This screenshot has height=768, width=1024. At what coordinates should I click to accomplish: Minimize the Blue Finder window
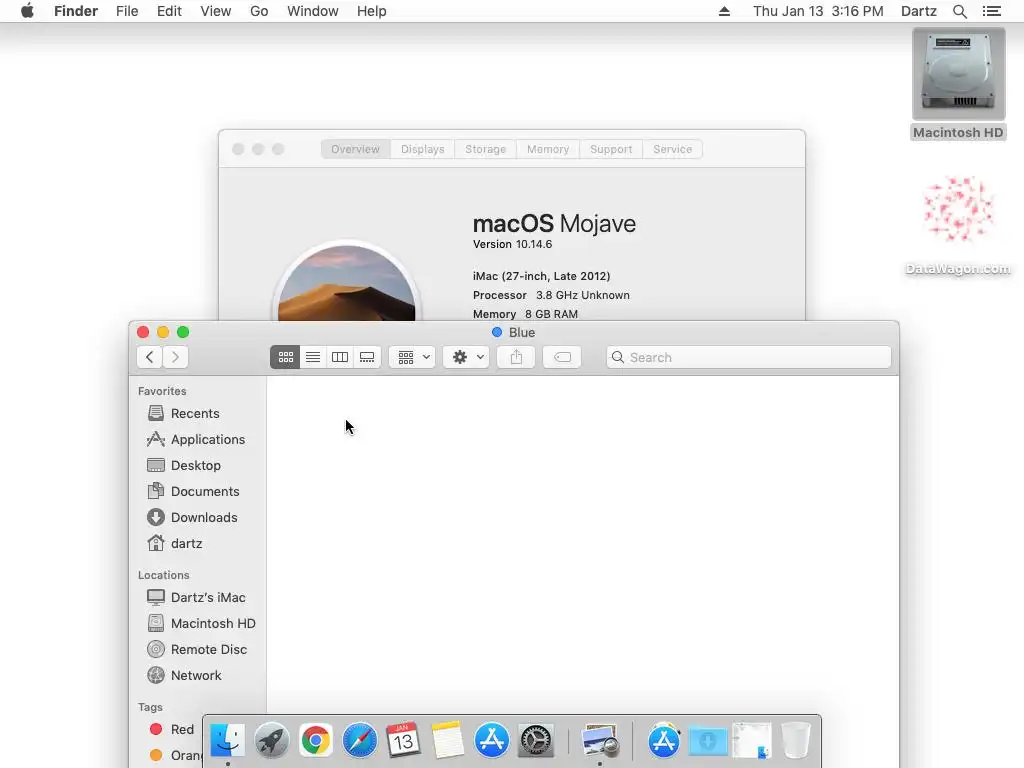tap(163, 332)
